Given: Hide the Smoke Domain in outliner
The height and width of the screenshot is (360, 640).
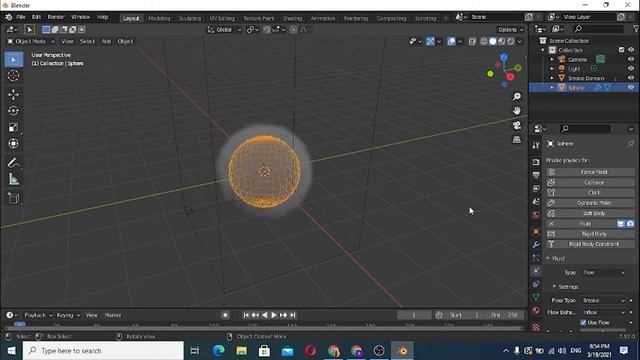Looking at the screenshot, I should (x=631, y=78).
